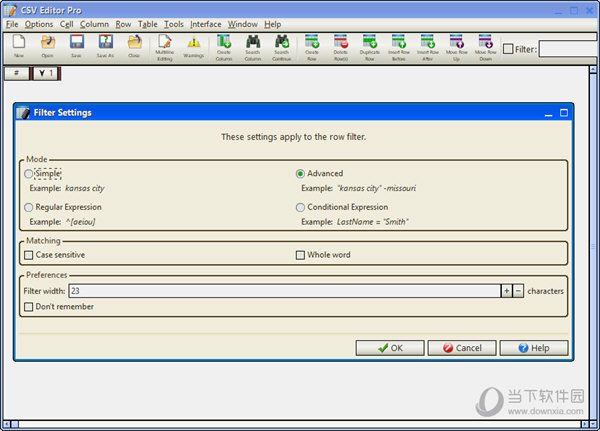The height and width of the screenshot is (431, 600).
Task: Open the Window menu
Action: pos(243,24)
